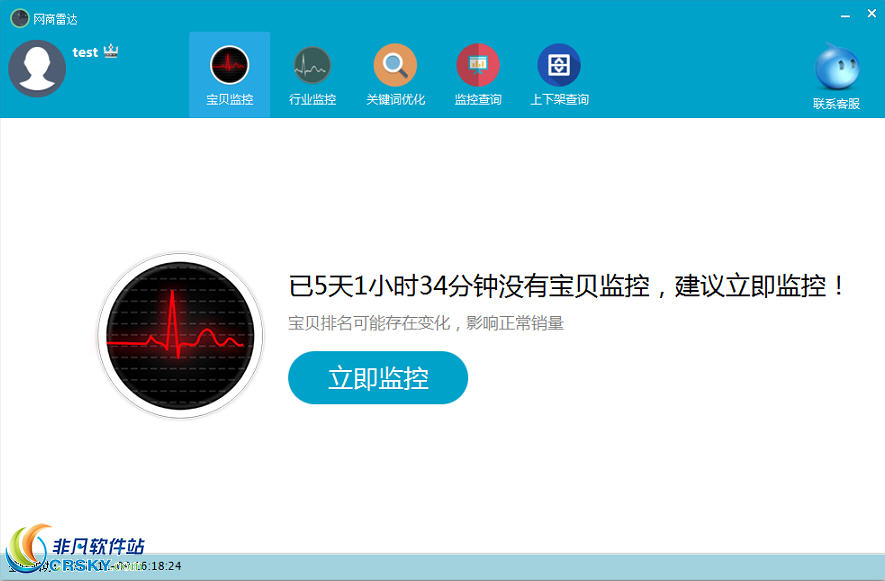Image resolution: width=885 pixels, height=581 pixels.
Task: Minimize the 网商雷达 window
Action: coord(845,16)
